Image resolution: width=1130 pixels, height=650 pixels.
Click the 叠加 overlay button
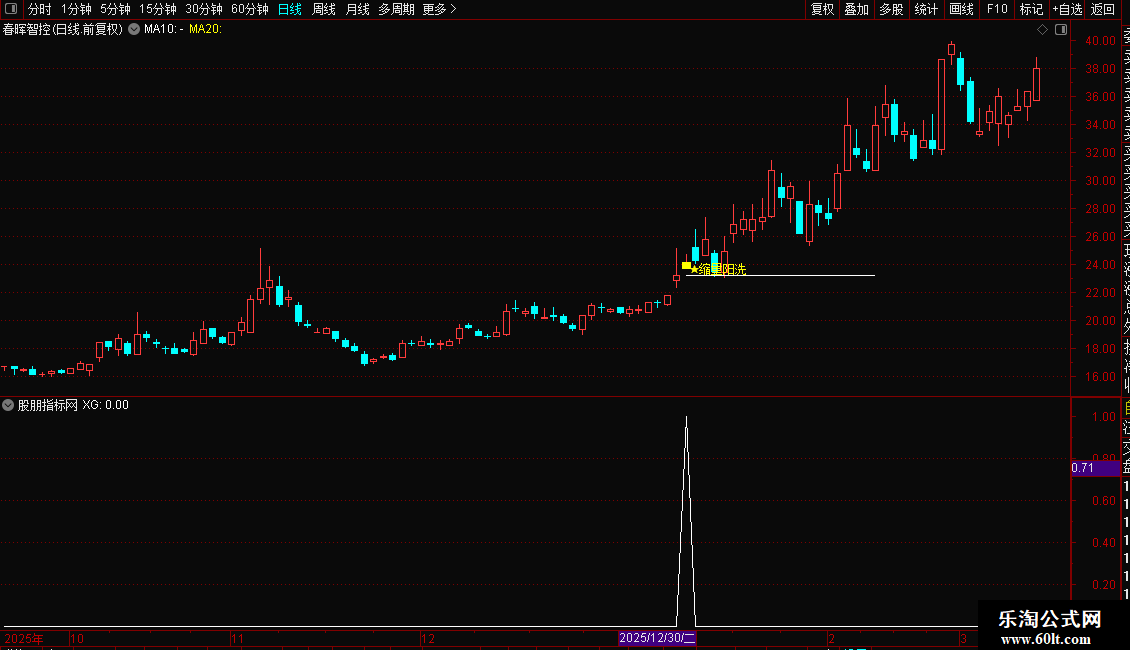click(857, 9)
